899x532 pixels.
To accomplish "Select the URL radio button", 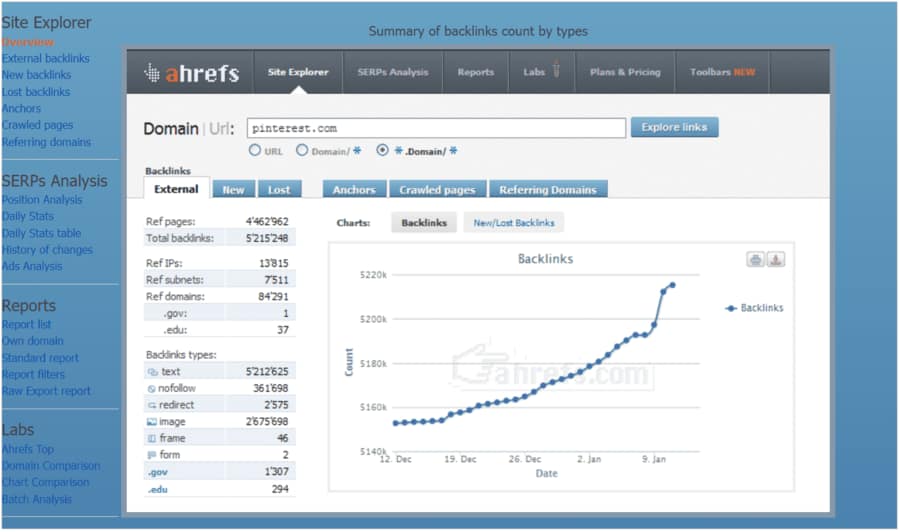I will pyautogui.click(x=255, y=150).
